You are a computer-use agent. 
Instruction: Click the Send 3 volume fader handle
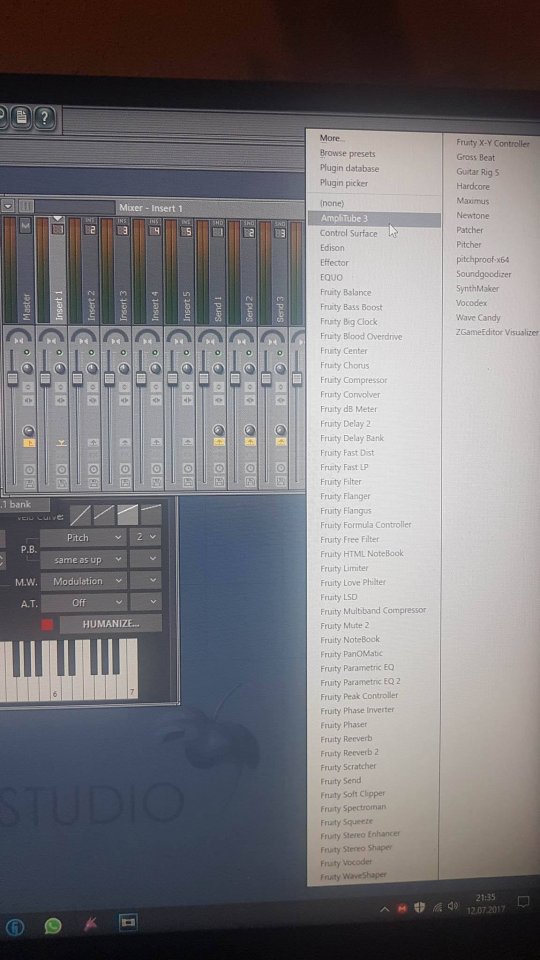pyautogui.click(x=266, y=378)
